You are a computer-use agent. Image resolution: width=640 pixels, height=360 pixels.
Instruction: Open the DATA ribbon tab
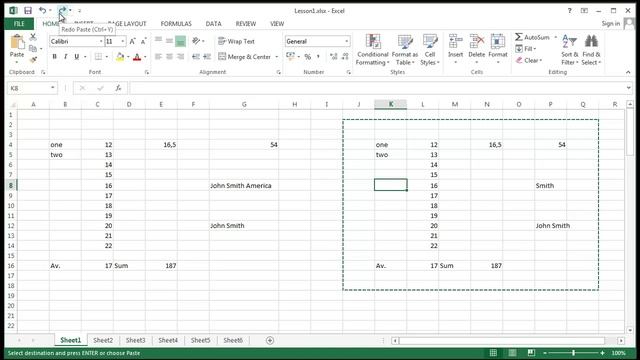213,24
